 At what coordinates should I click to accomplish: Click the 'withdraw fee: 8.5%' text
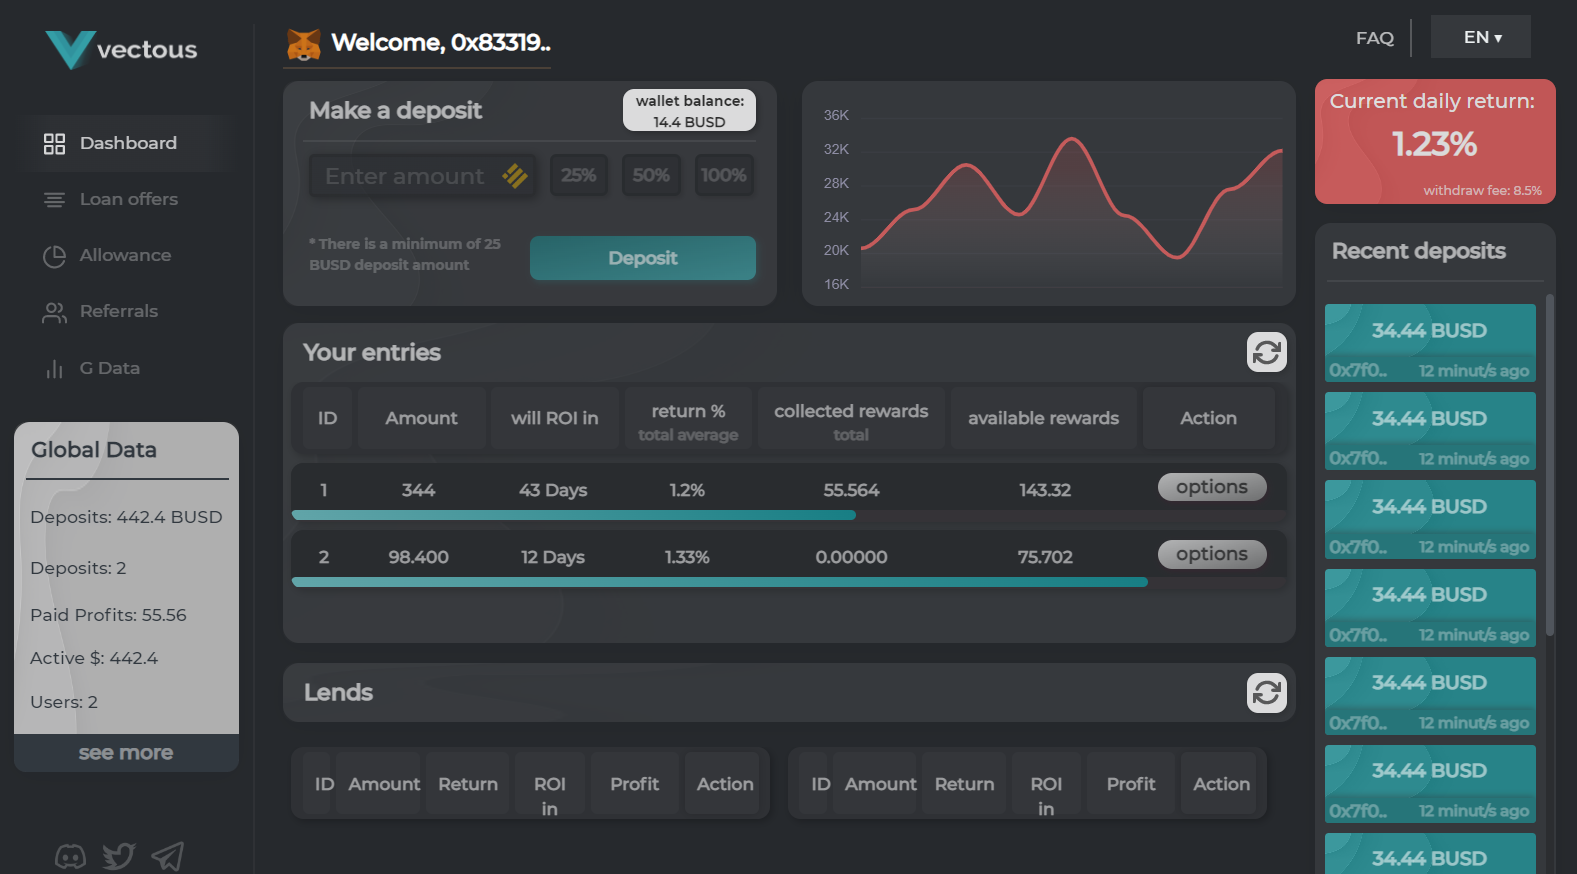pyautogui.click(x=1482, y=190)
